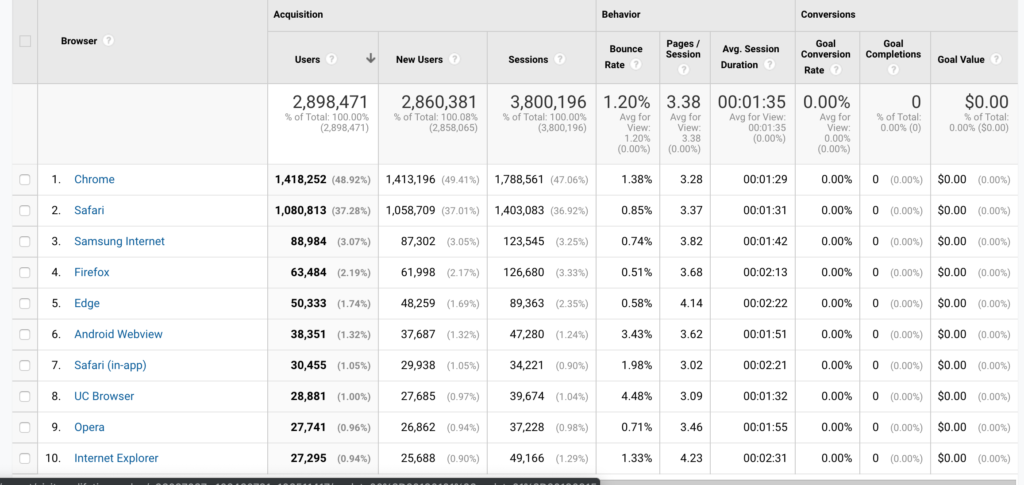The height and width of the screenshot is (485, 1024).
Task: Open the Samsung Internet link
Action: click(x=119, y=242)
